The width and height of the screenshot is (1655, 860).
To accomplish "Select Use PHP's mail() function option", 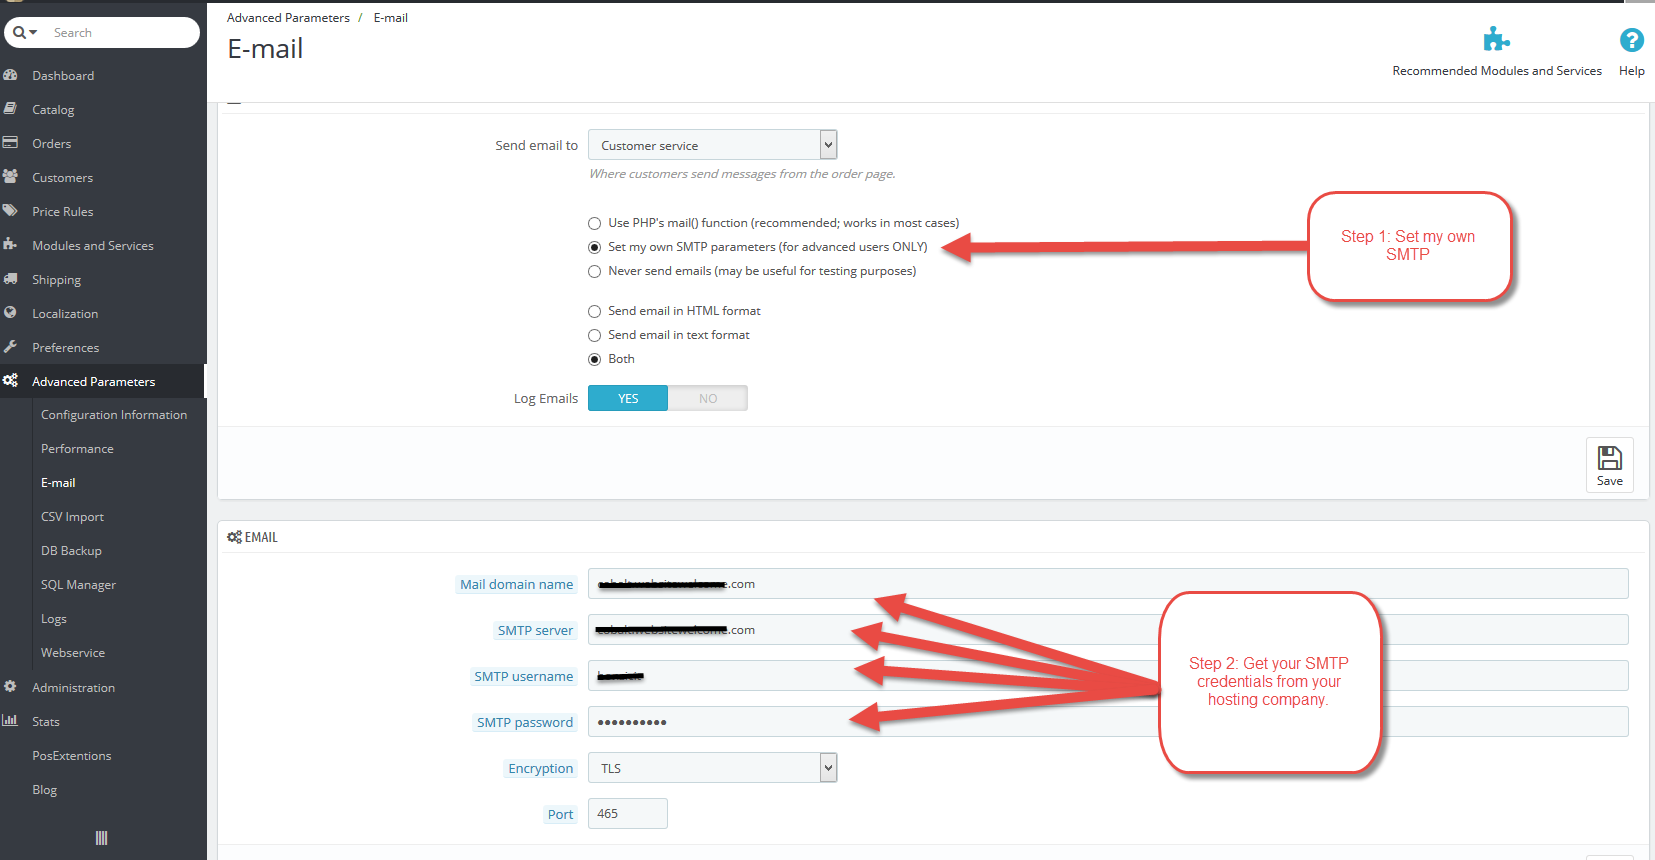I will coord(594,223).
